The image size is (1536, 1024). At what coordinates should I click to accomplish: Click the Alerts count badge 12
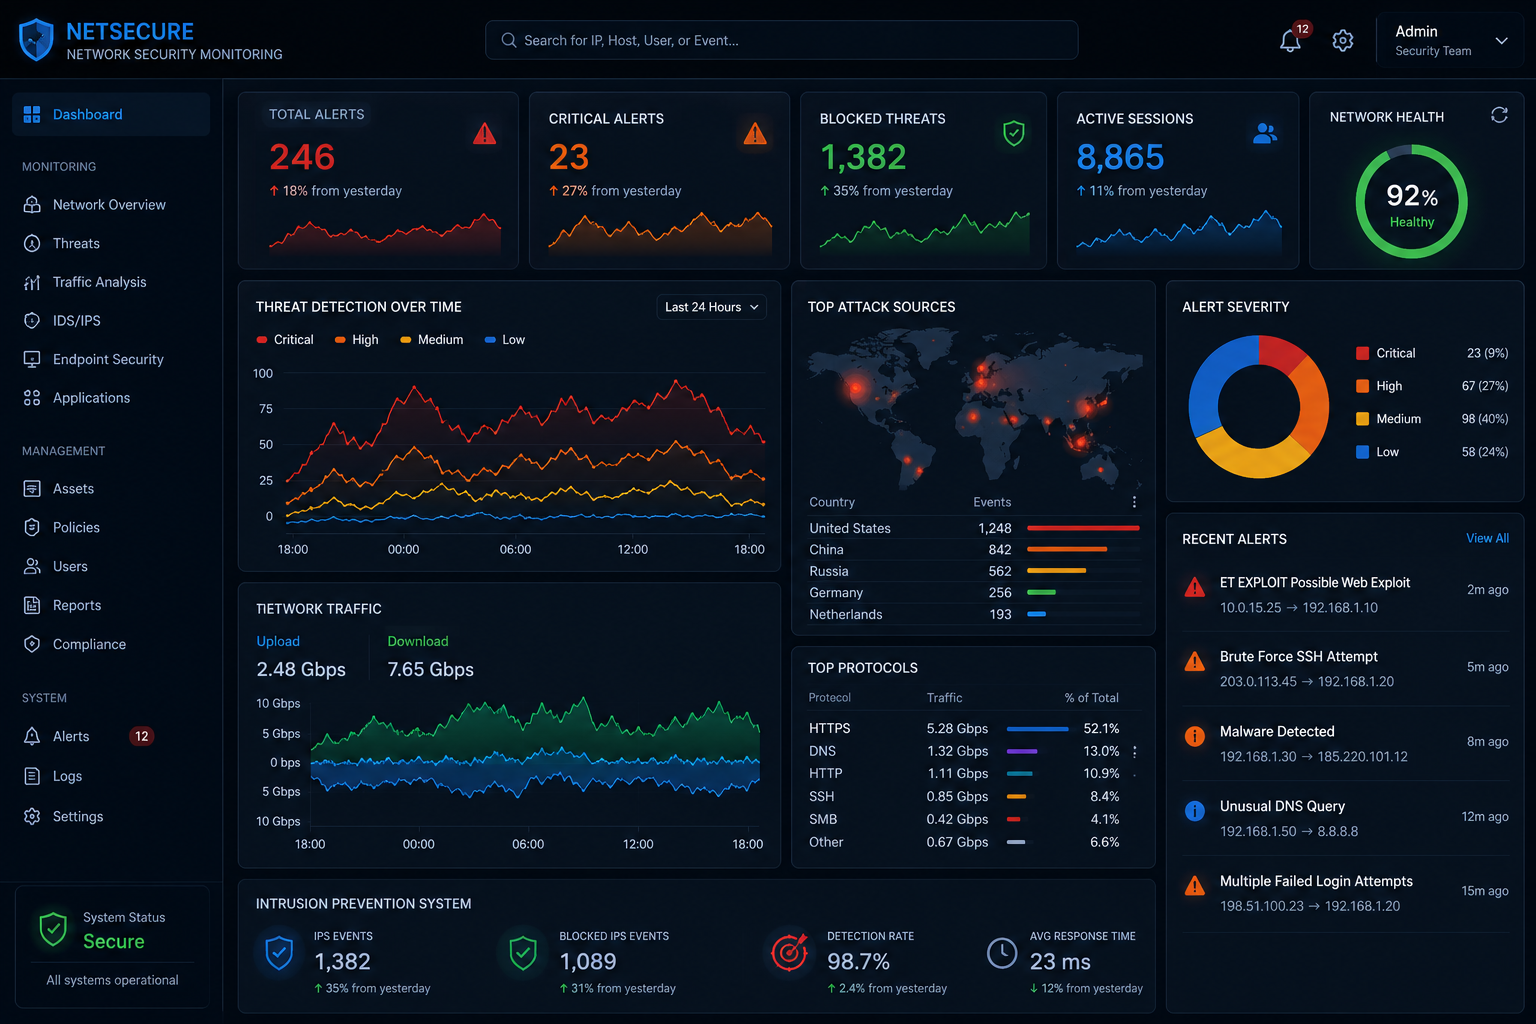click(141, 736)
